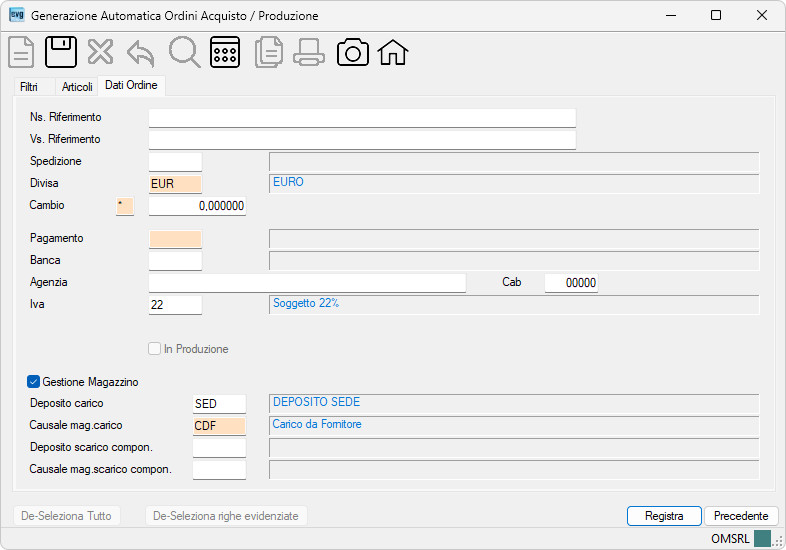Open the Articoli tab
The width and height of the screenshot is (786, 550).
(x=77, y=87)
